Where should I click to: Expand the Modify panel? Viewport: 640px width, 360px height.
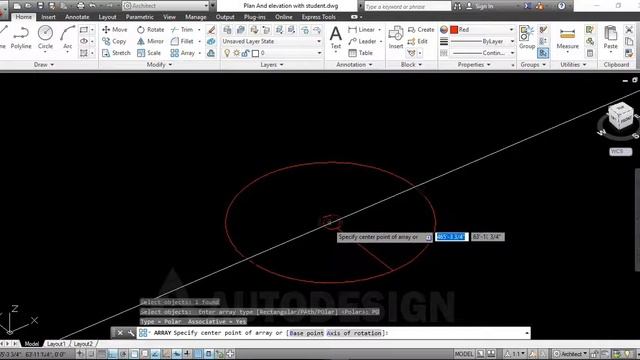[159, 64]
